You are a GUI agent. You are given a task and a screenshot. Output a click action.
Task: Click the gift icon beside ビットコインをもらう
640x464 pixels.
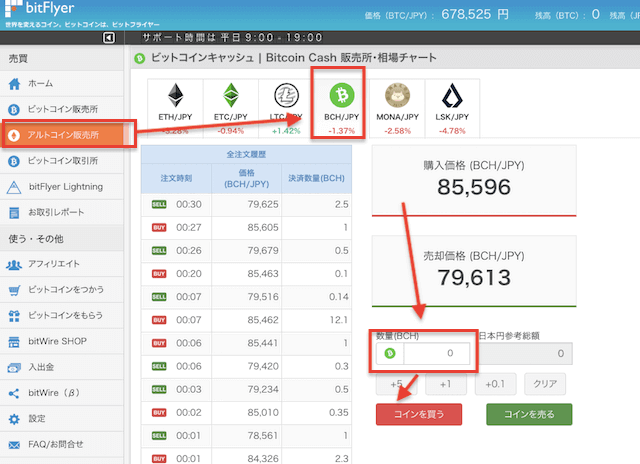click(x=14, y=316)
